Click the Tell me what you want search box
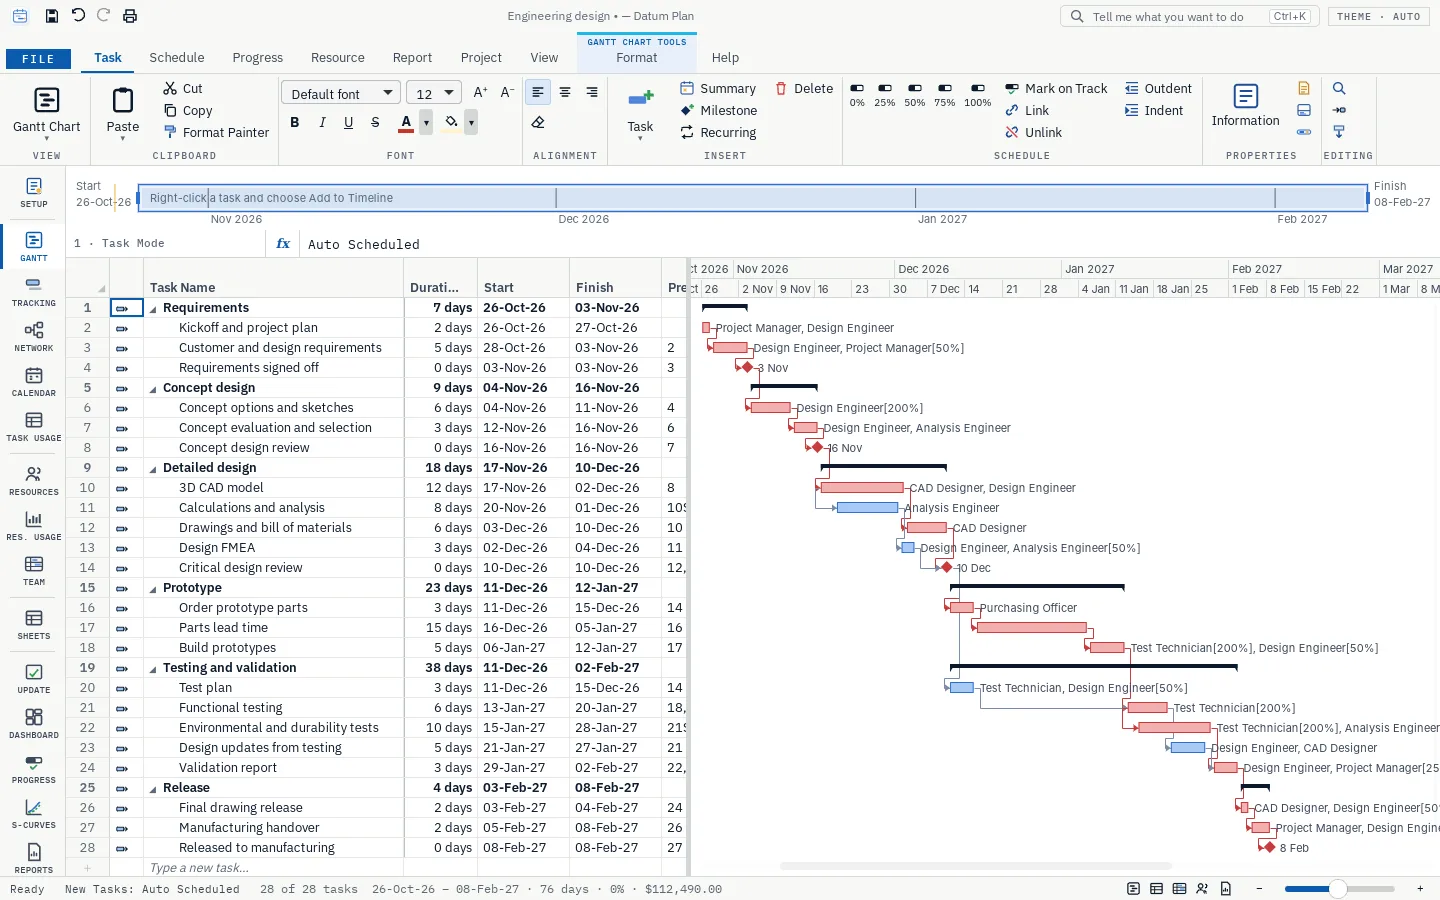1440x900 pixels. click(1190, 16)
